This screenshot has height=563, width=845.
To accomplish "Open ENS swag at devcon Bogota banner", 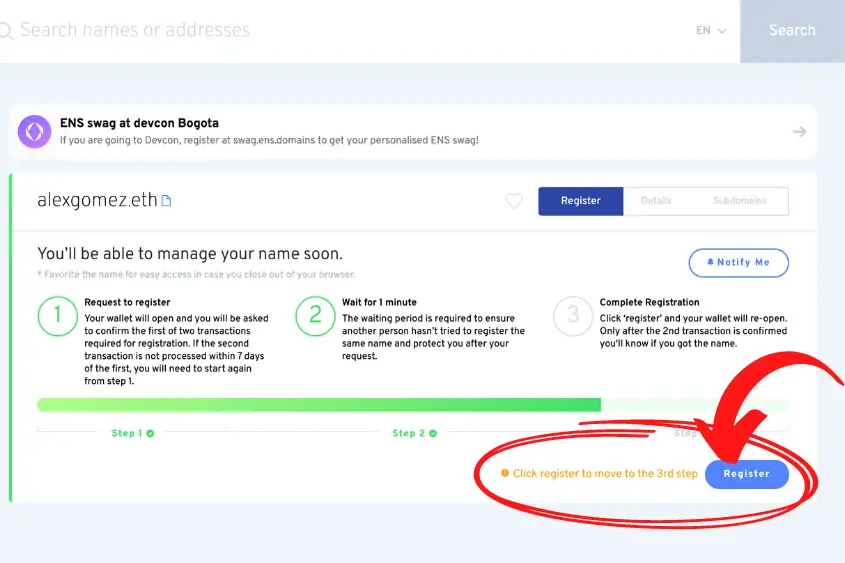I will pyautogui.click(x=412, y=131).
